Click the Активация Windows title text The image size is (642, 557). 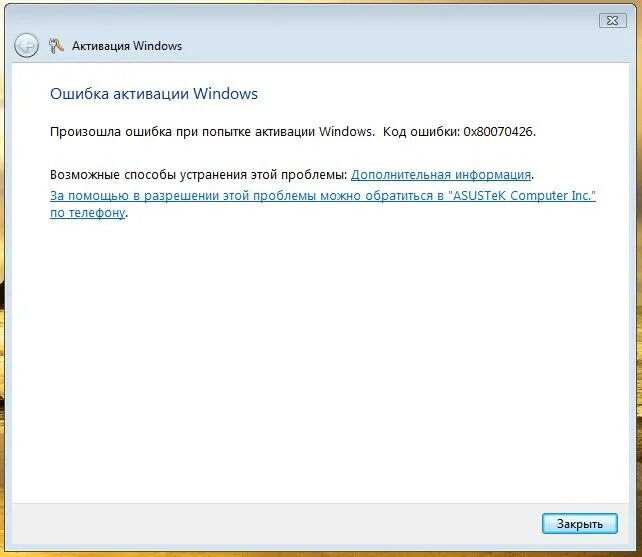click(127, 46)
